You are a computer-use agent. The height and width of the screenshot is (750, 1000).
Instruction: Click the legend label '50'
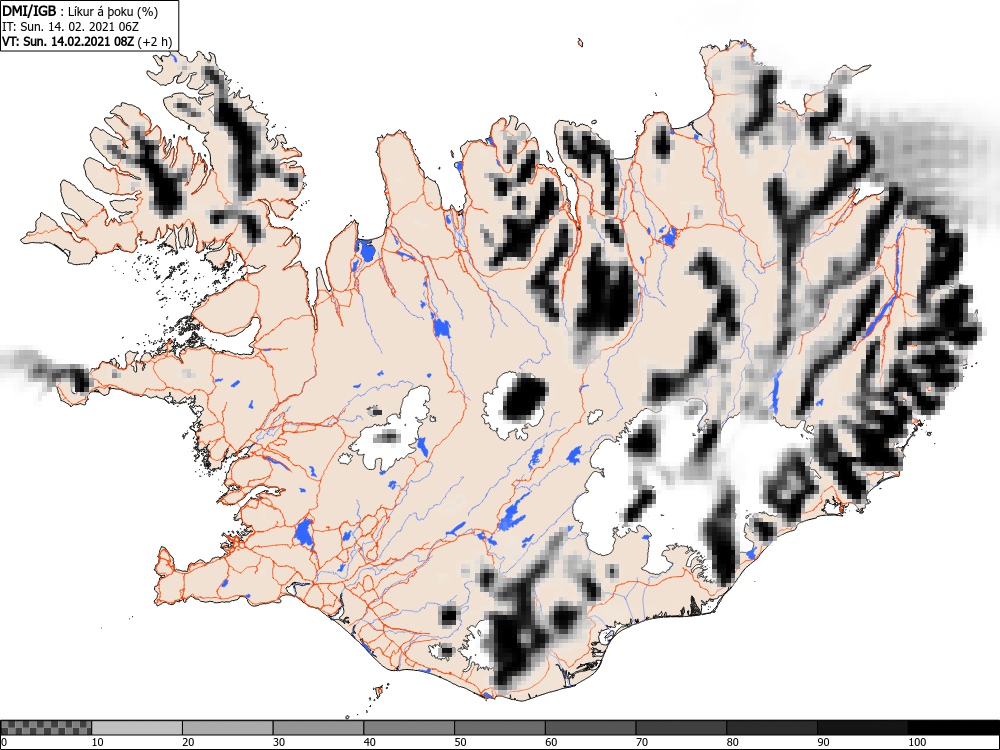coord(460,742)
